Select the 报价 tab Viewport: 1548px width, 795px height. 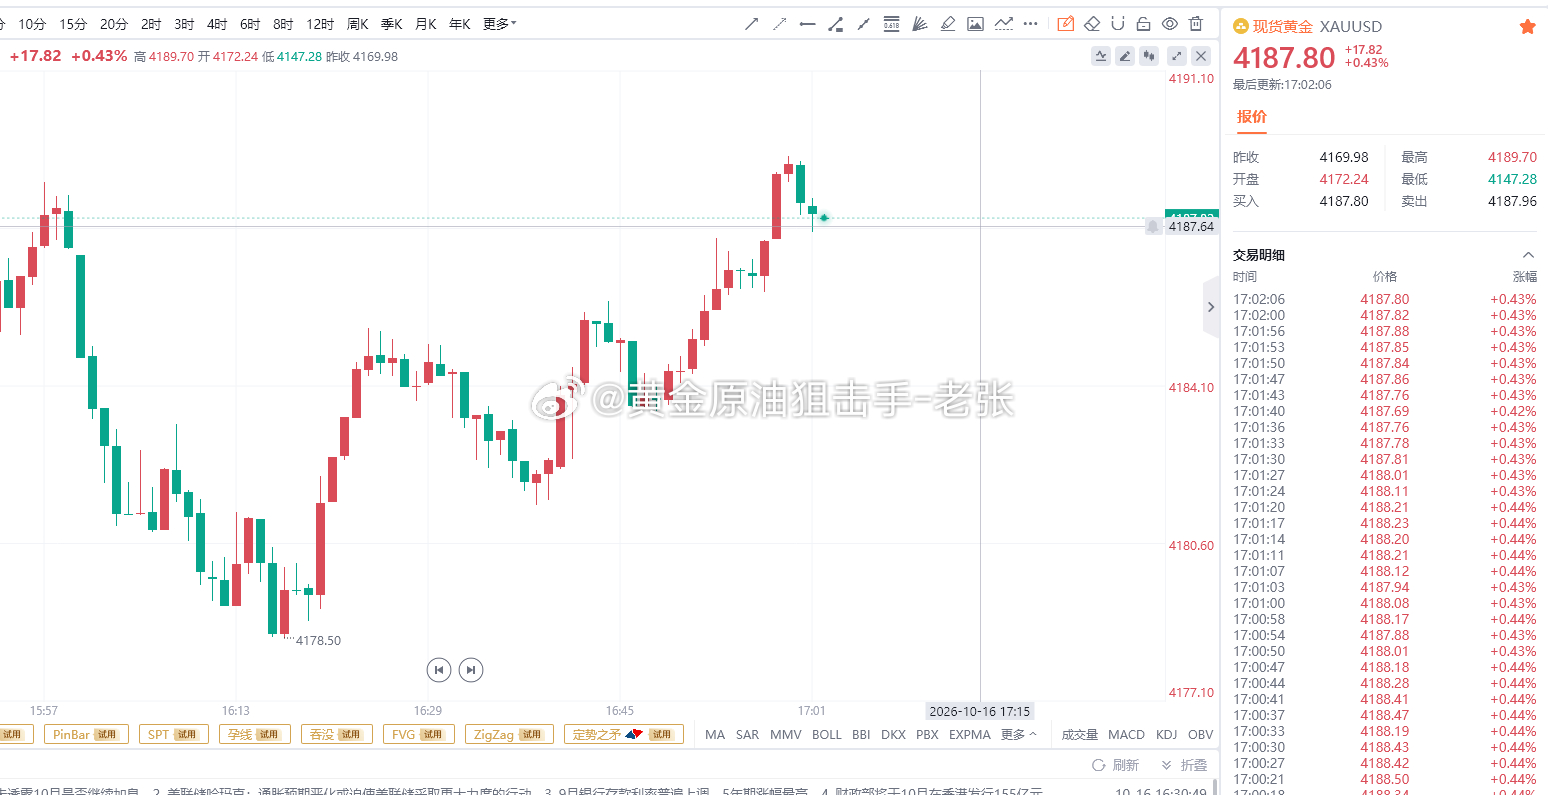coord(1252,116)
